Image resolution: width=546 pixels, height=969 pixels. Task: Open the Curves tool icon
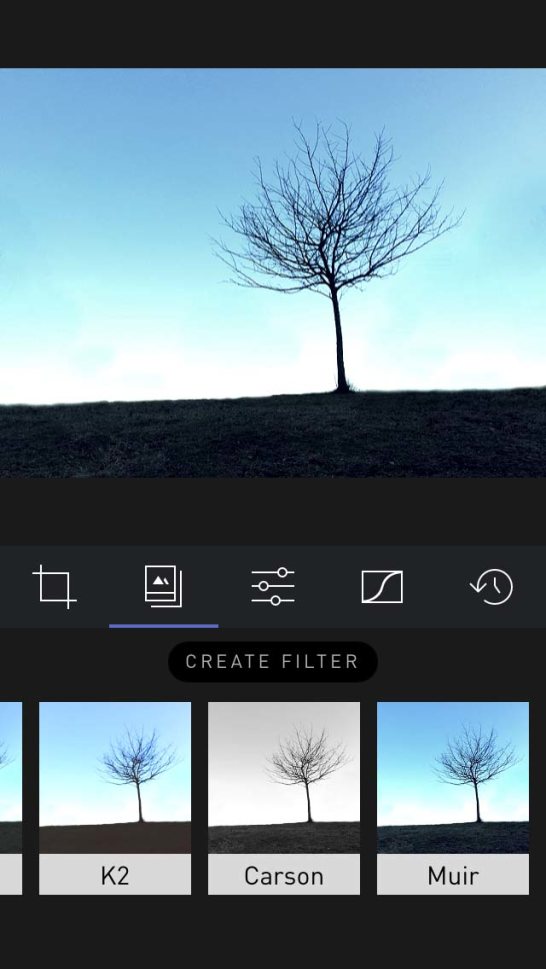pos(382,586)
